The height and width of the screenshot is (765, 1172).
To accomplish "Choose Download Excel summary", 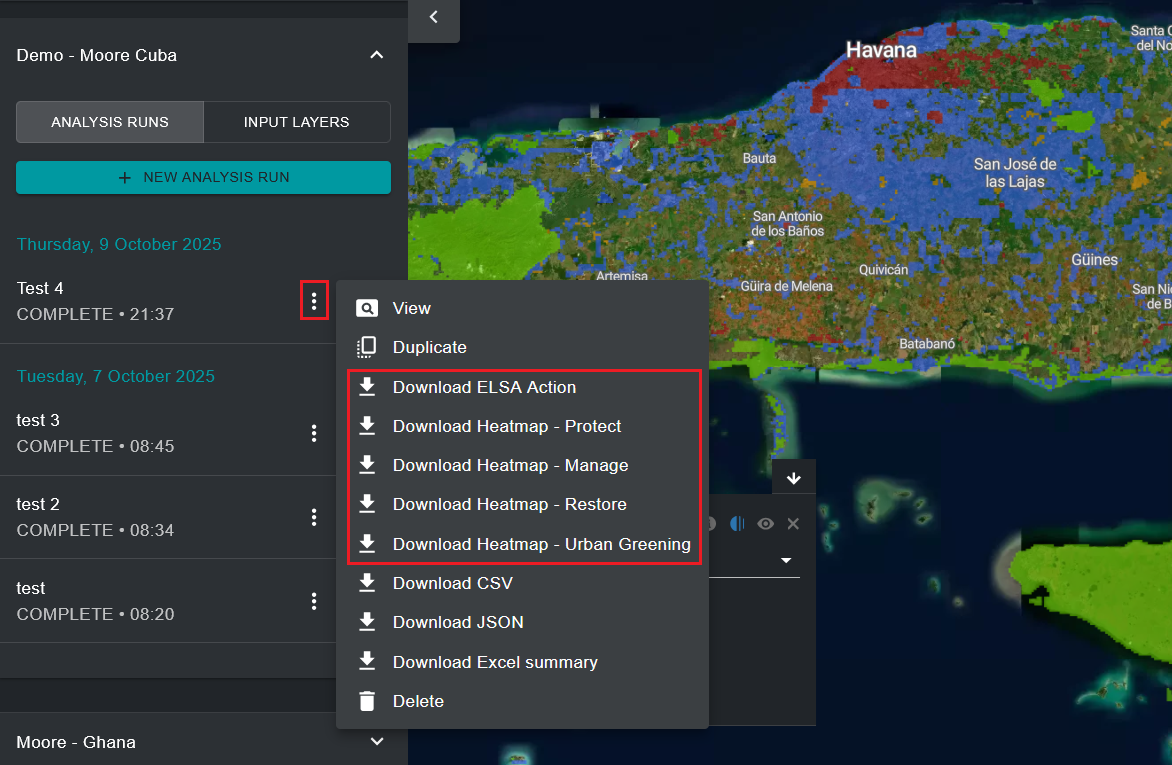I will coord(494,662).
